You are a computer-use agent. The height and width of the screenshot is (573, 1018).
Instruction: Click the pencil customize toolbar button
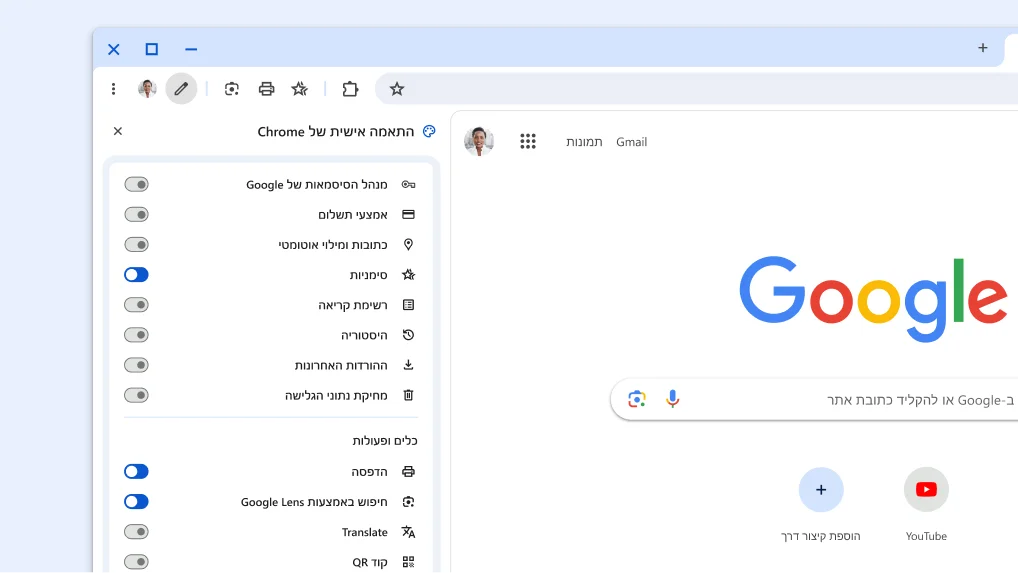tap(181, 89)
